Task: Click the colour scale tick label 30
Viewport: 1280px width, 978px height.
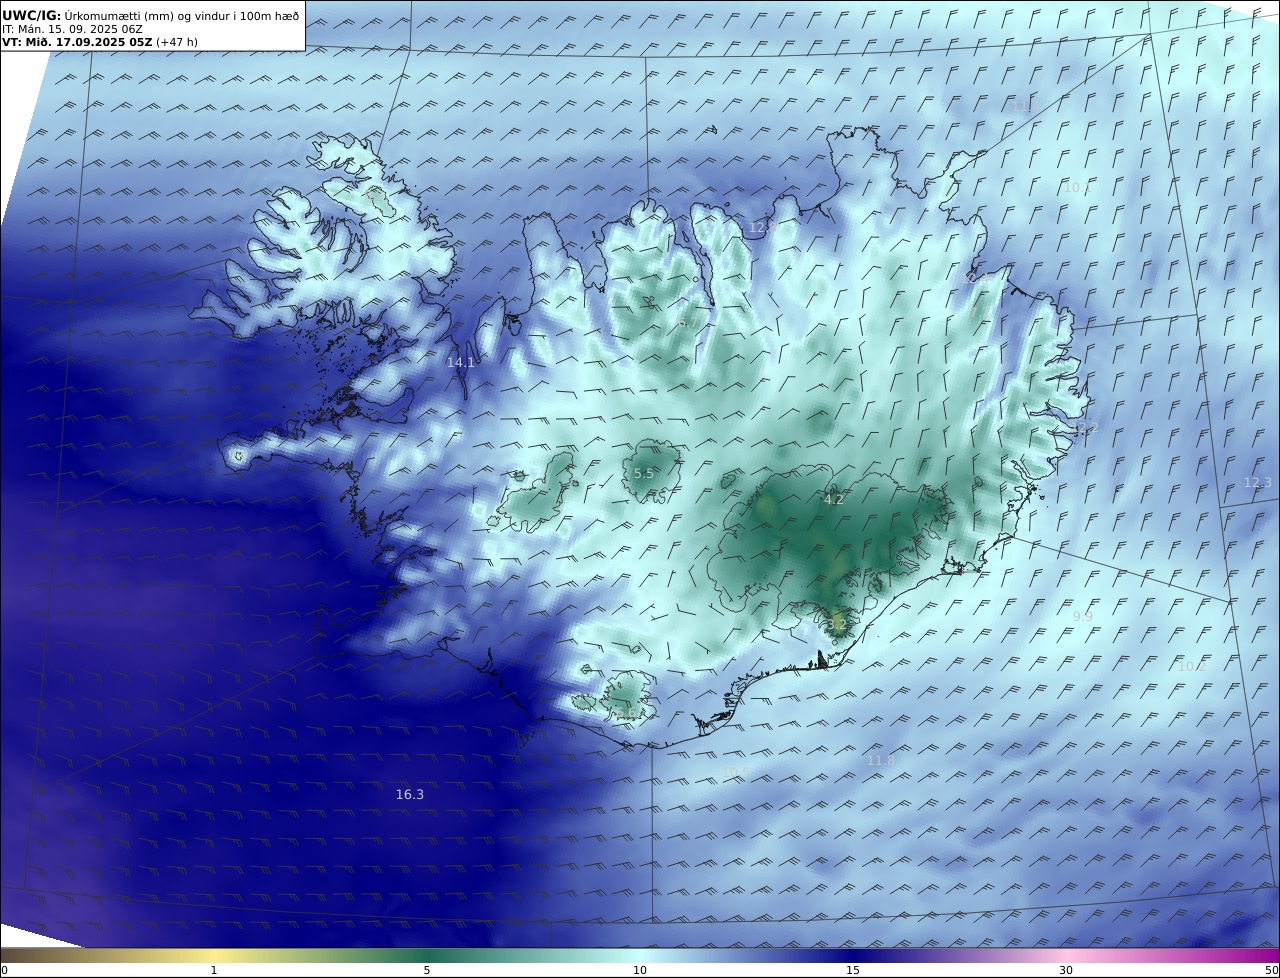Action: click(x=1066, y=970)
